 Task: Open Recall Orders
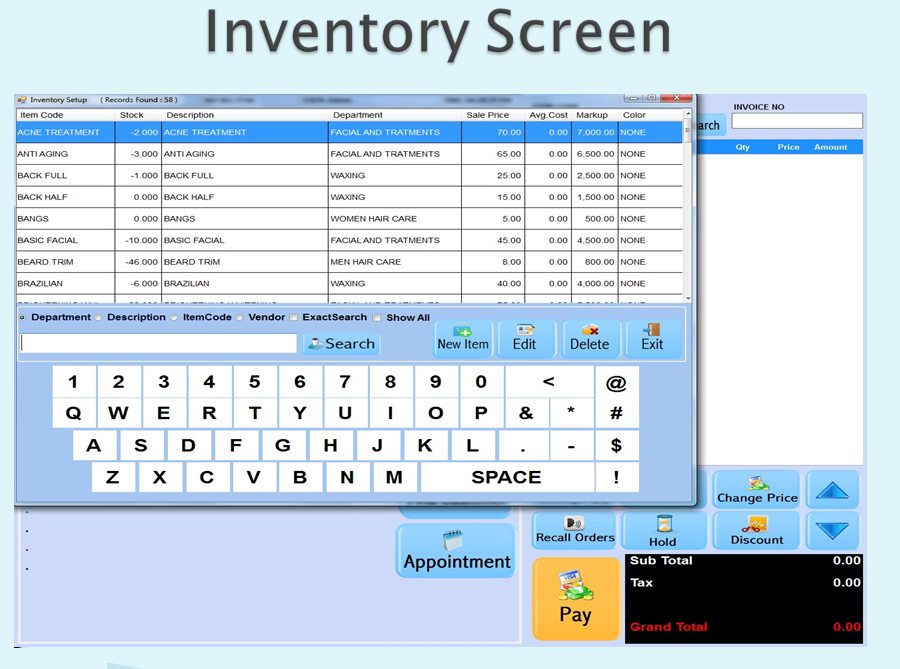pos(575,530)
